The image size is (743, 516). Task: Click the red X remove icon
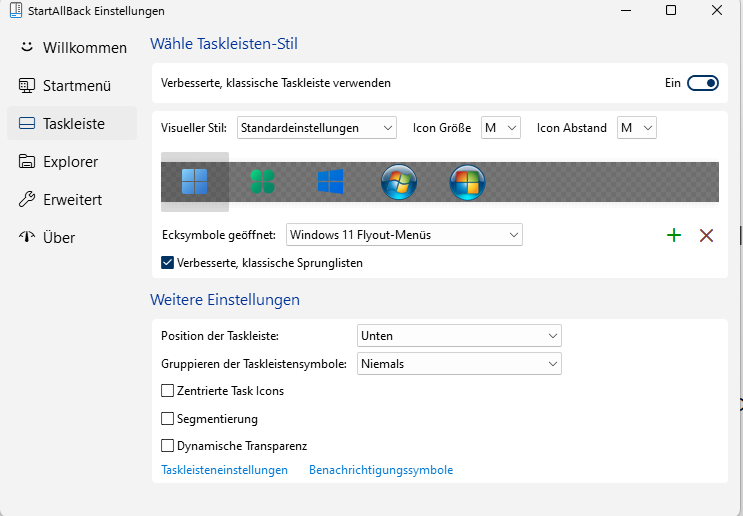pos(707,235)
